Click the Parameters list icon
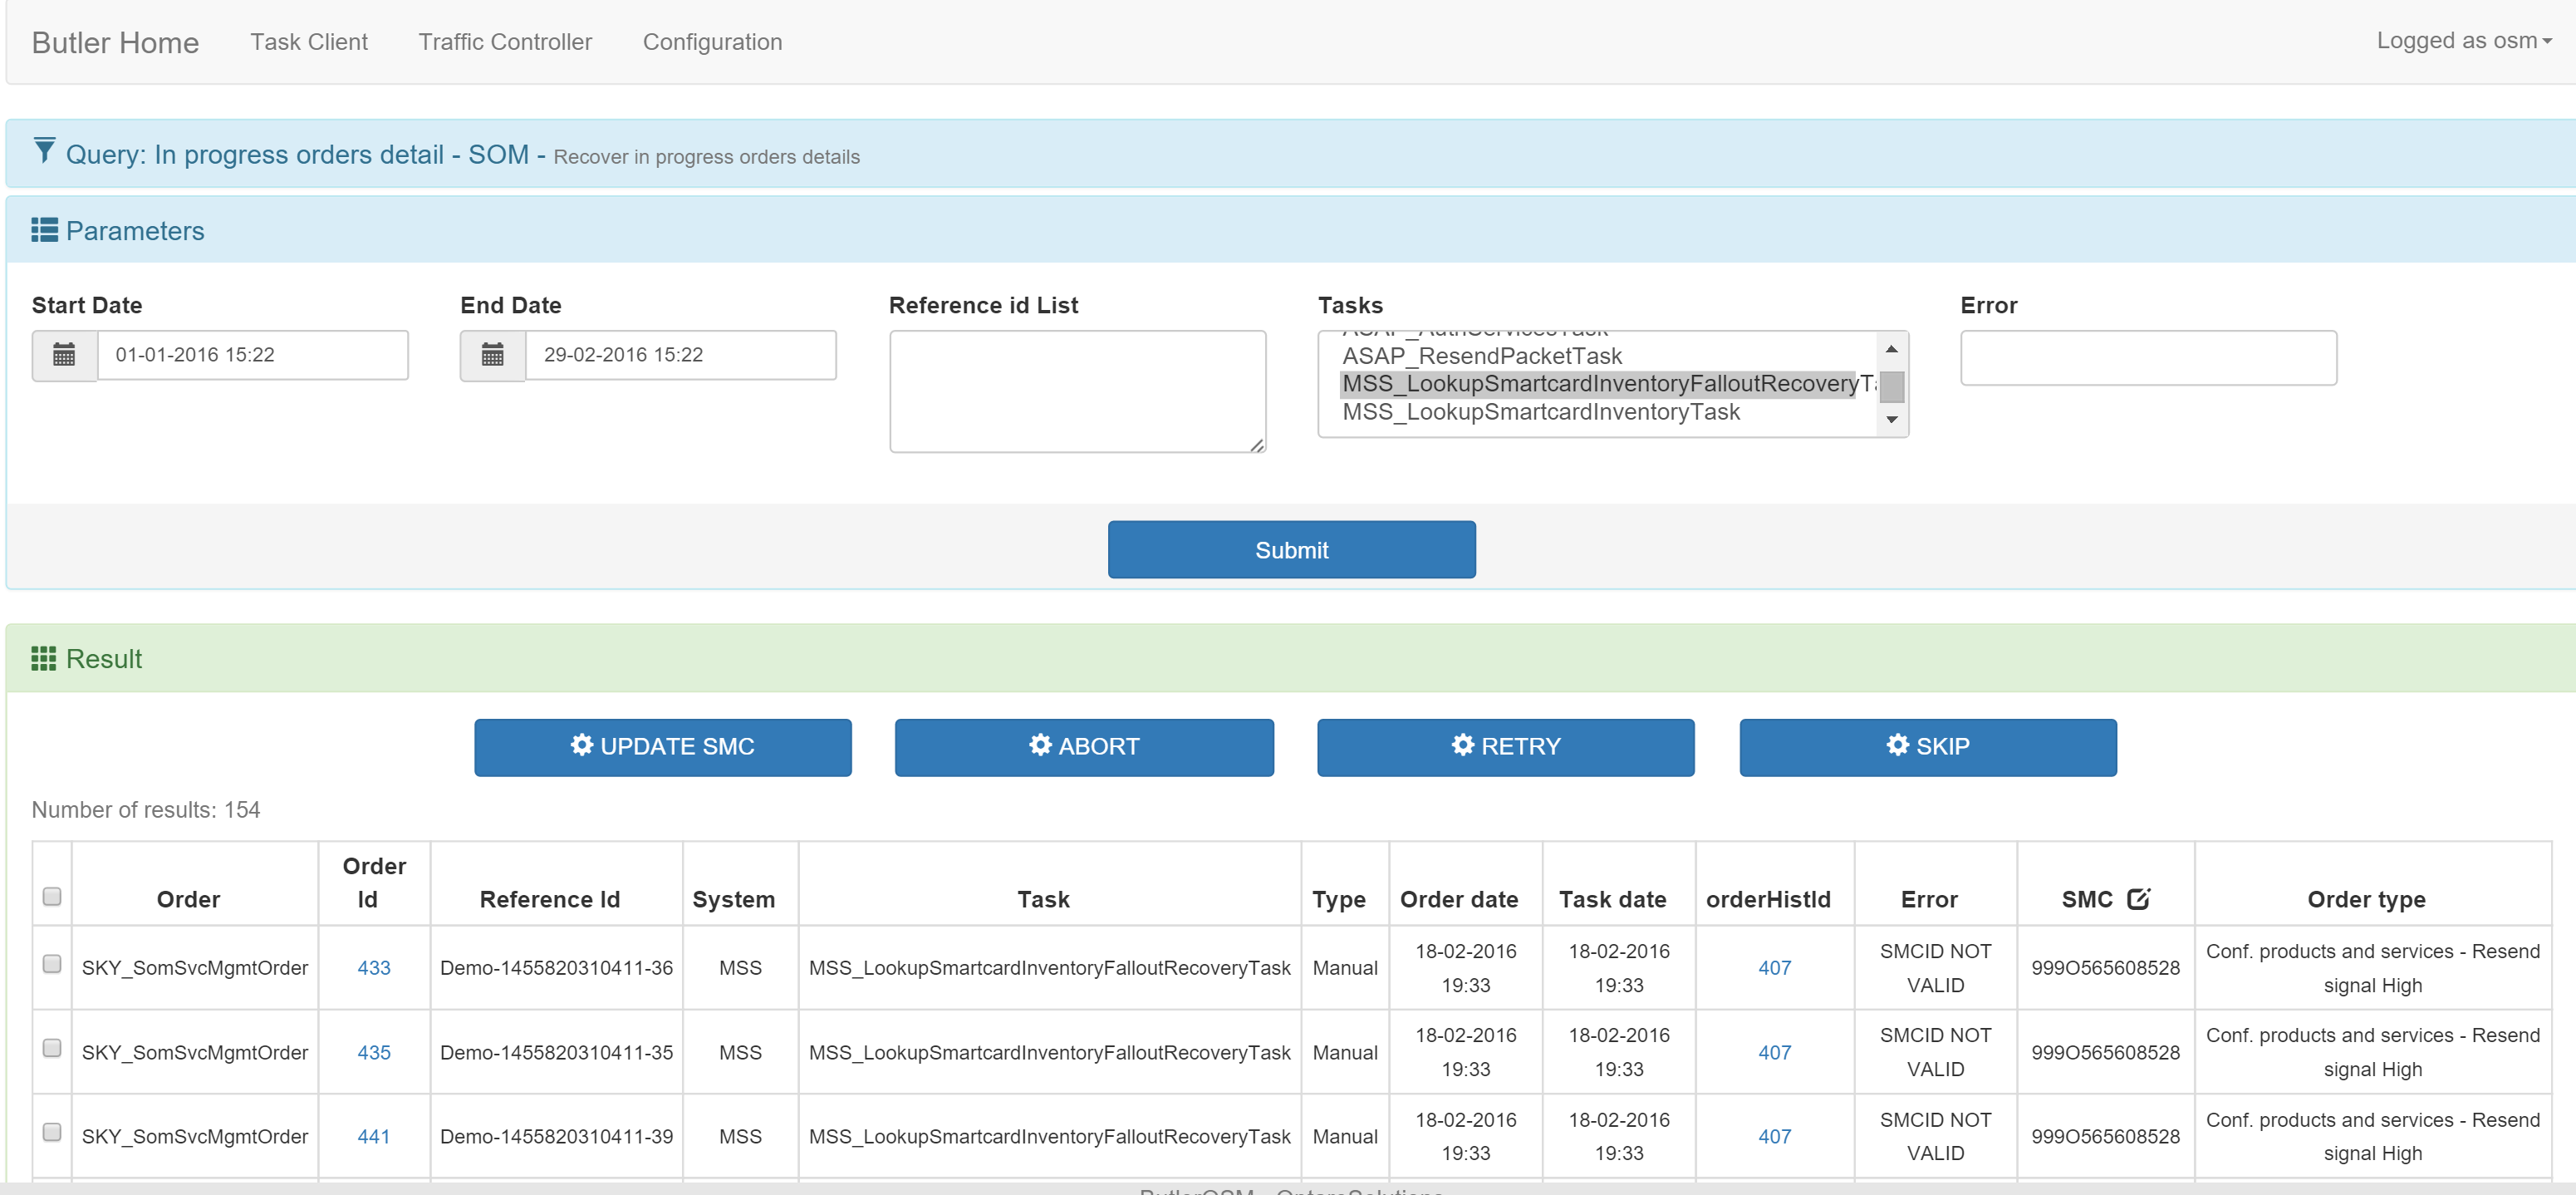Screen dimensions: 2576x1195 coord(44,230)
